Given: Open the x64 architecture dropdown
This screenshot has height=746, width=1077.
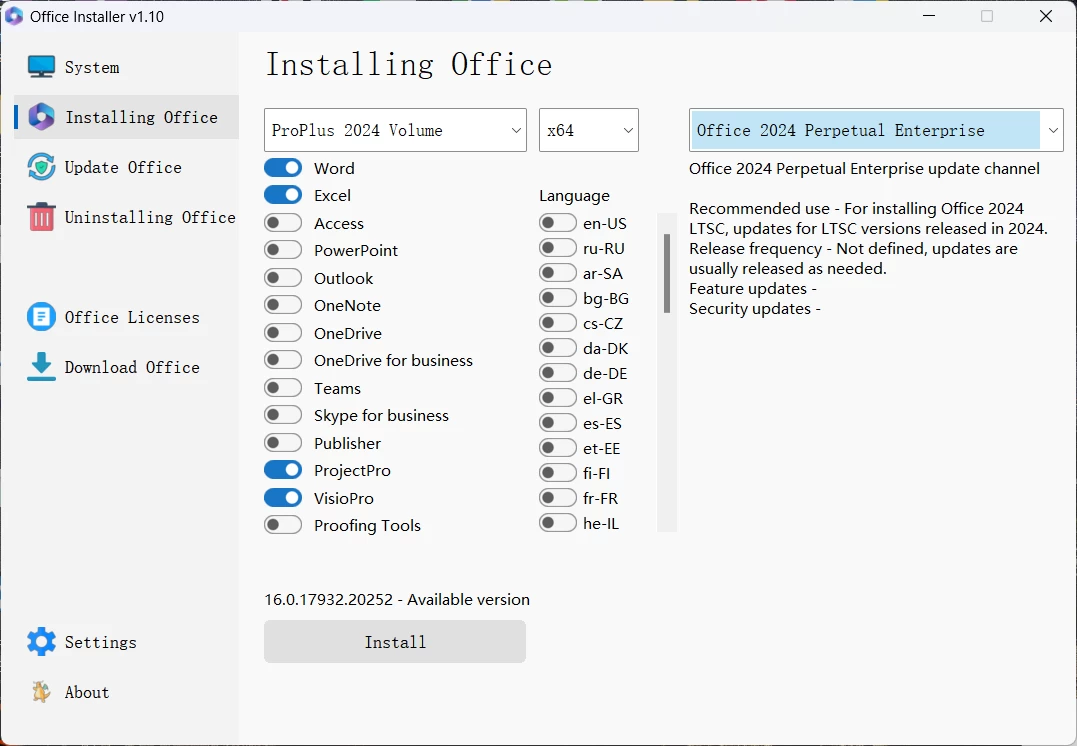Looking at the screenshot, I should click(x=589, y=130).
